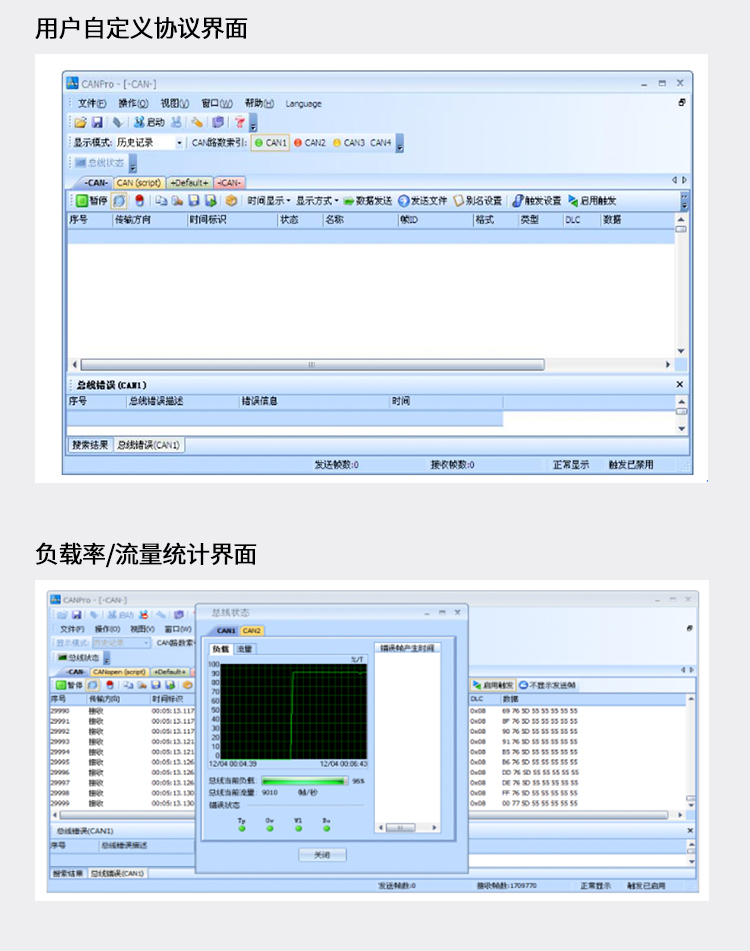Switch to CAN (script) tab
This screenshot has width=750, height=951.
[139, 183]
